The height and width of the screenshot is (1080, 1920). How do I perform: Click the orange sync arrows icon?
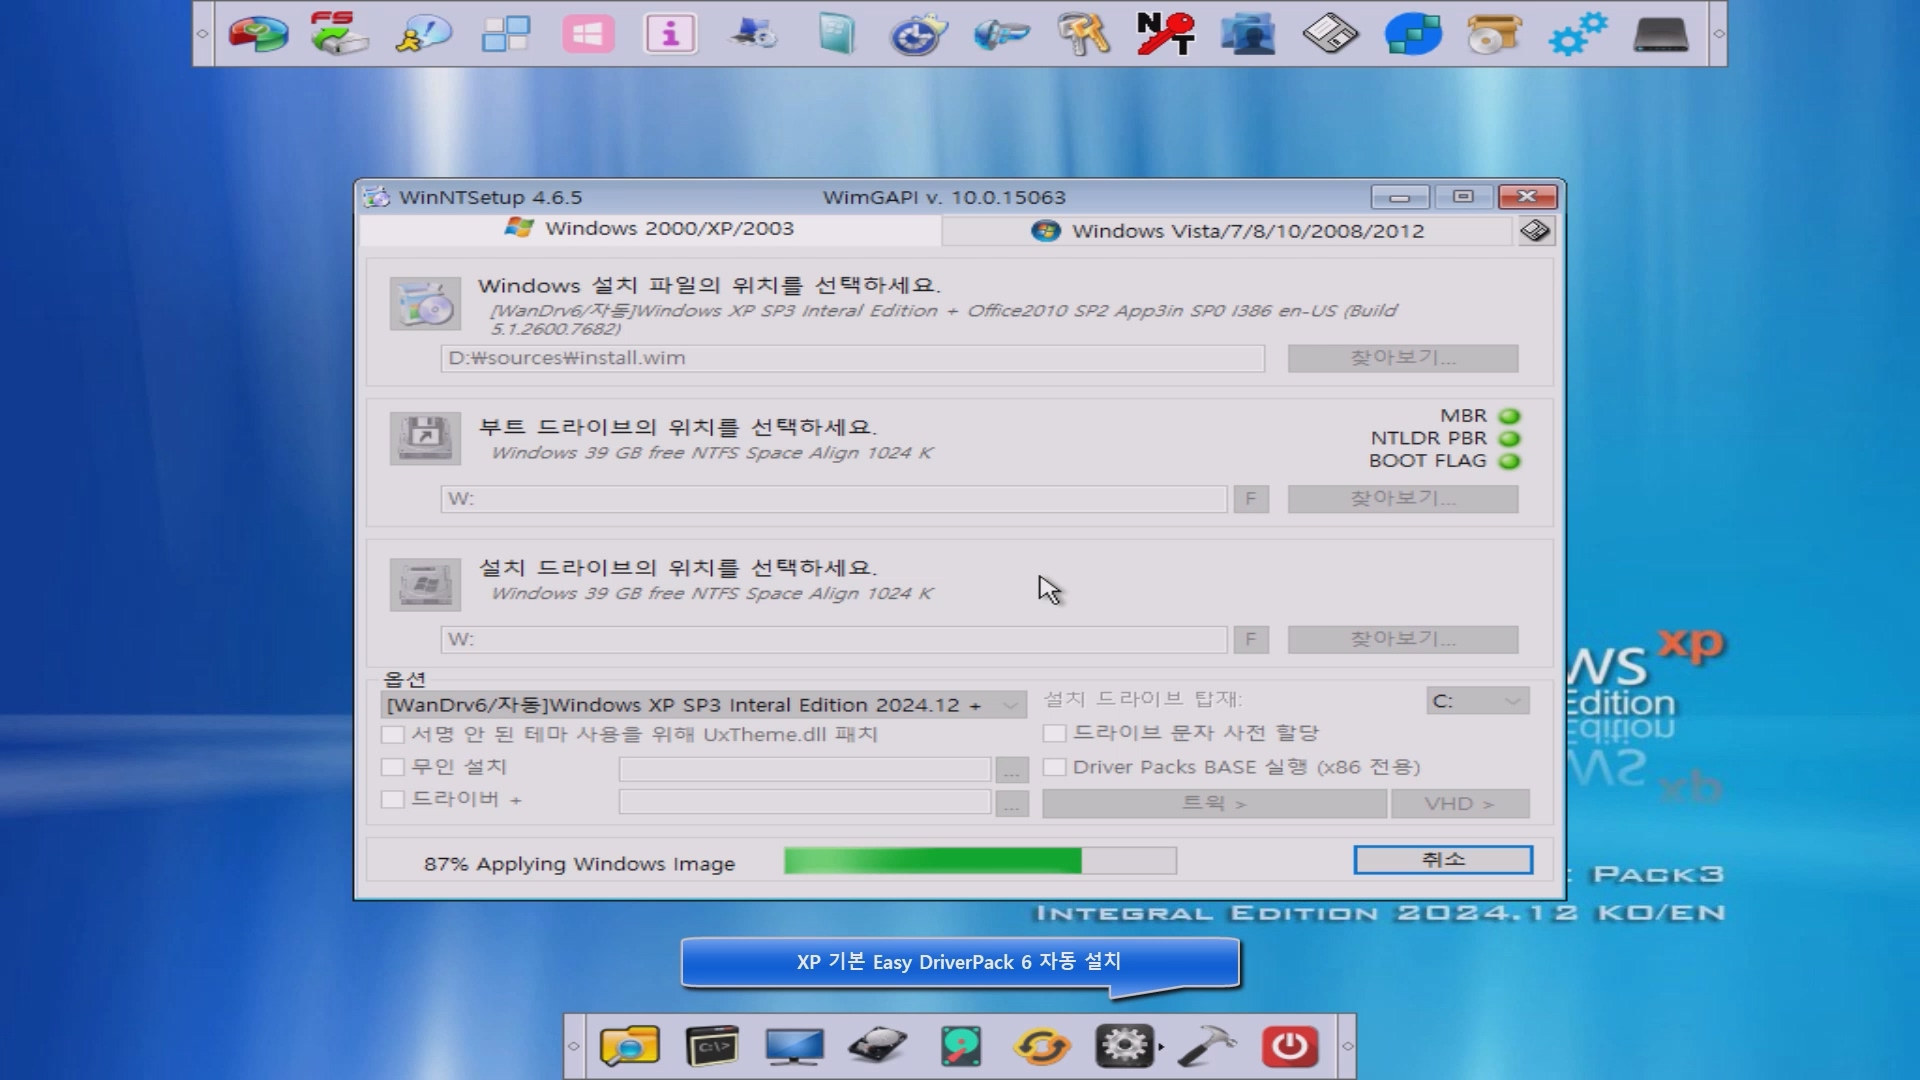1042,1047
